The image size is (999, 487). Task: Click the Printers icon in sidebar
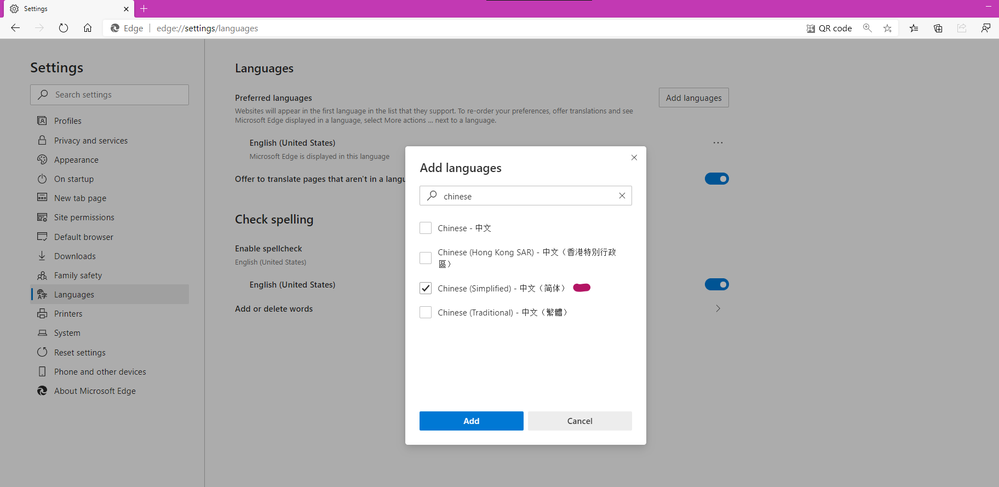click(42, 314)
